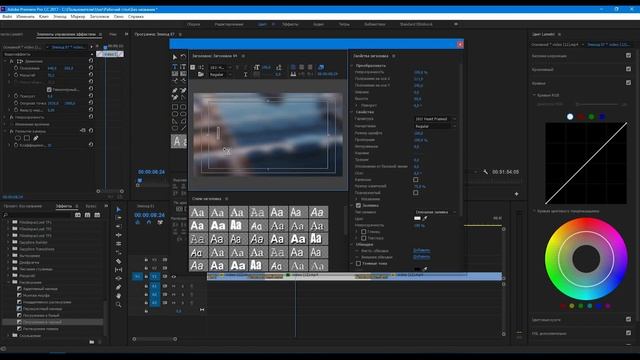Screen dimensions: 640x360
Task: Open the Файл menu
Action: pyautogui.click(x=7, y=17)
